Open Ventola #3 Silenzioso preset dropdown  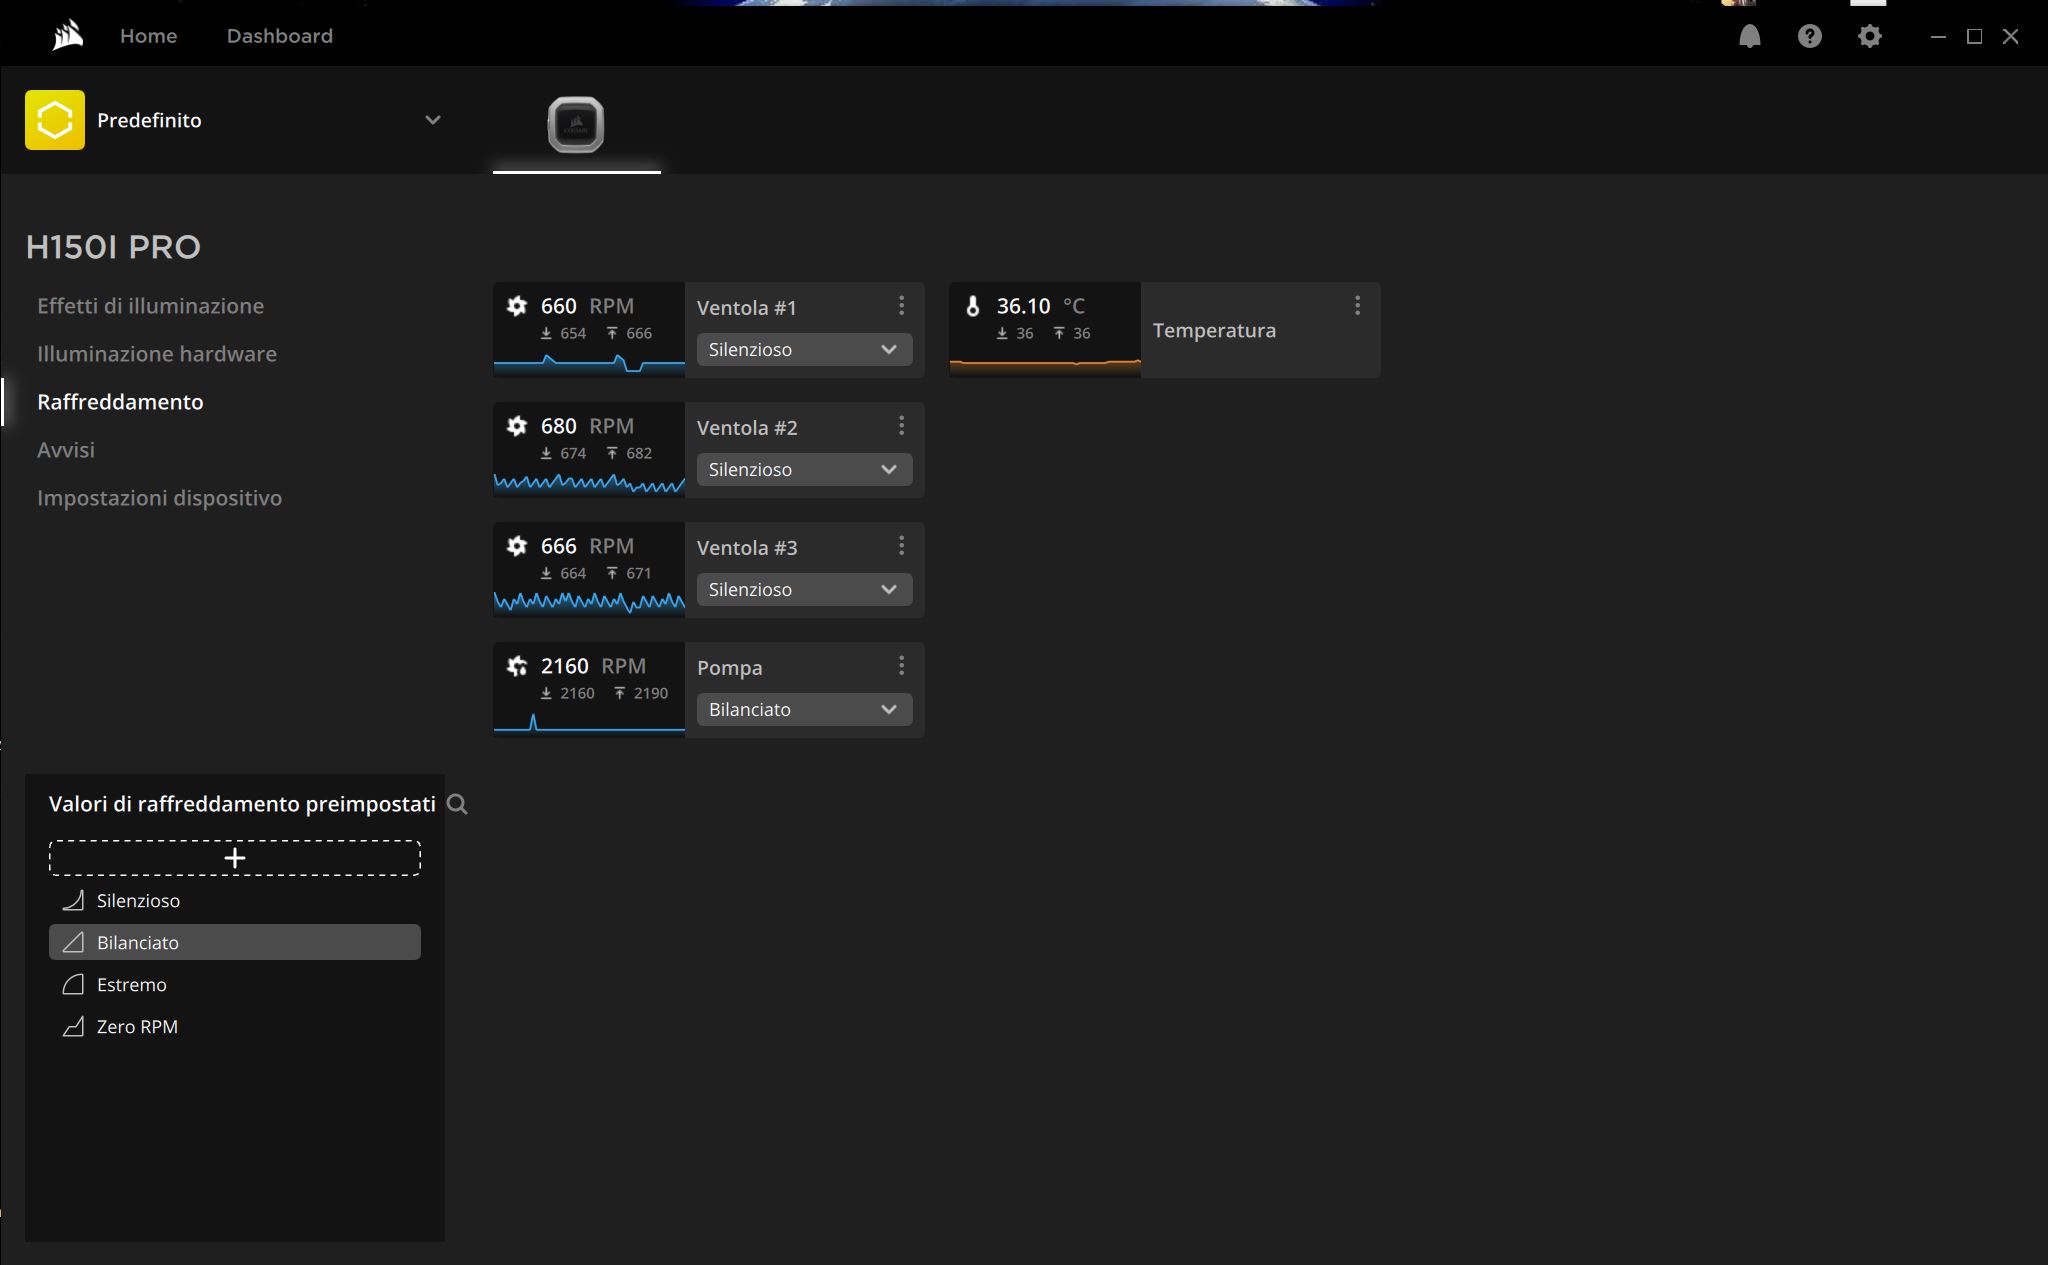(x=804, y=590)
